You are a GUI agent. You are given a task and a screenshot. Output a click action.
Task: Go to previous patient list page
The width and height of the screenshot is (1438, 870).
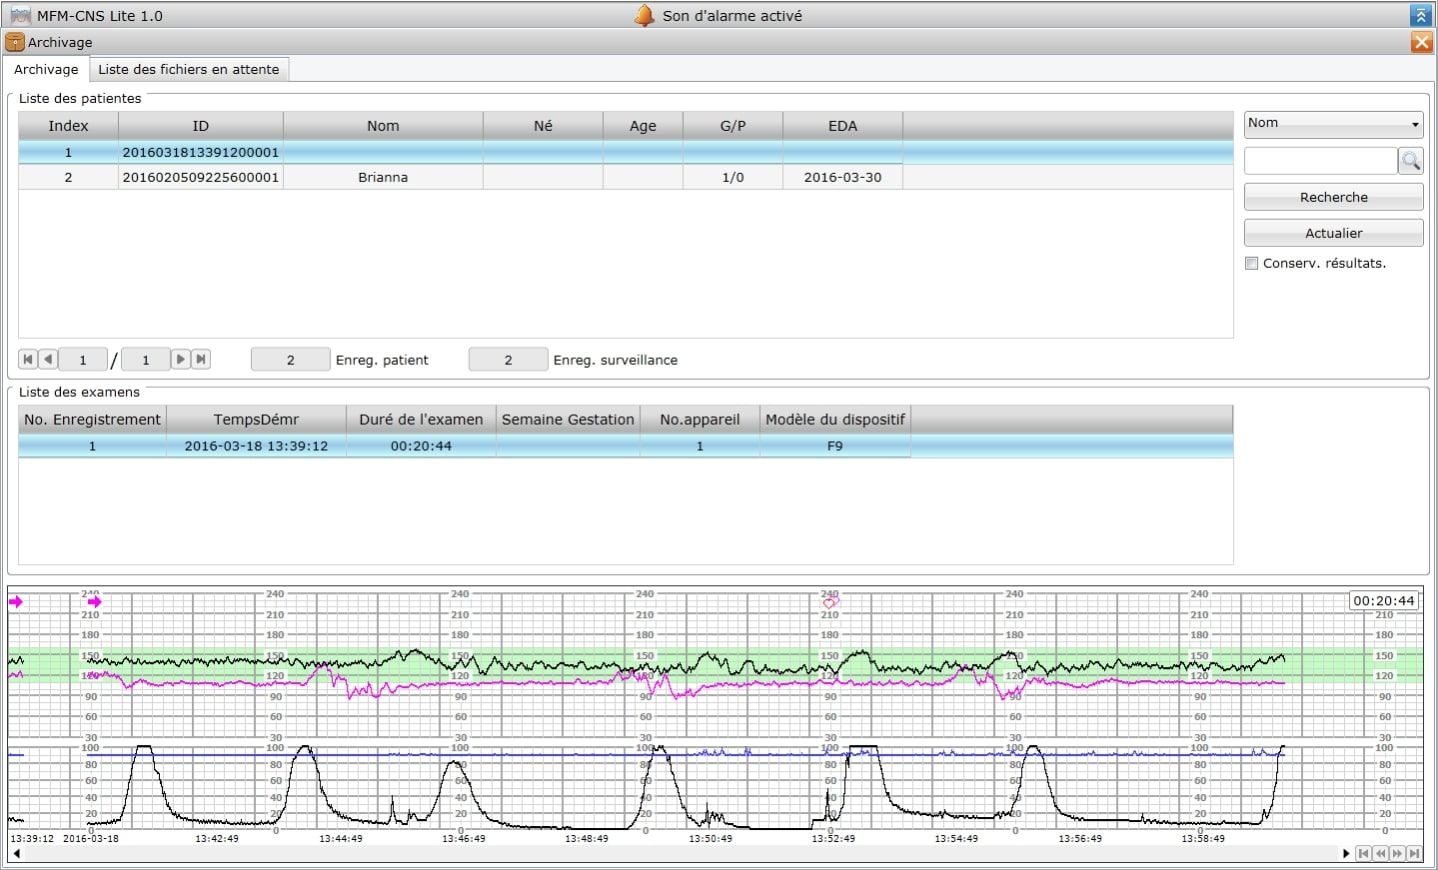coord(47,359)
